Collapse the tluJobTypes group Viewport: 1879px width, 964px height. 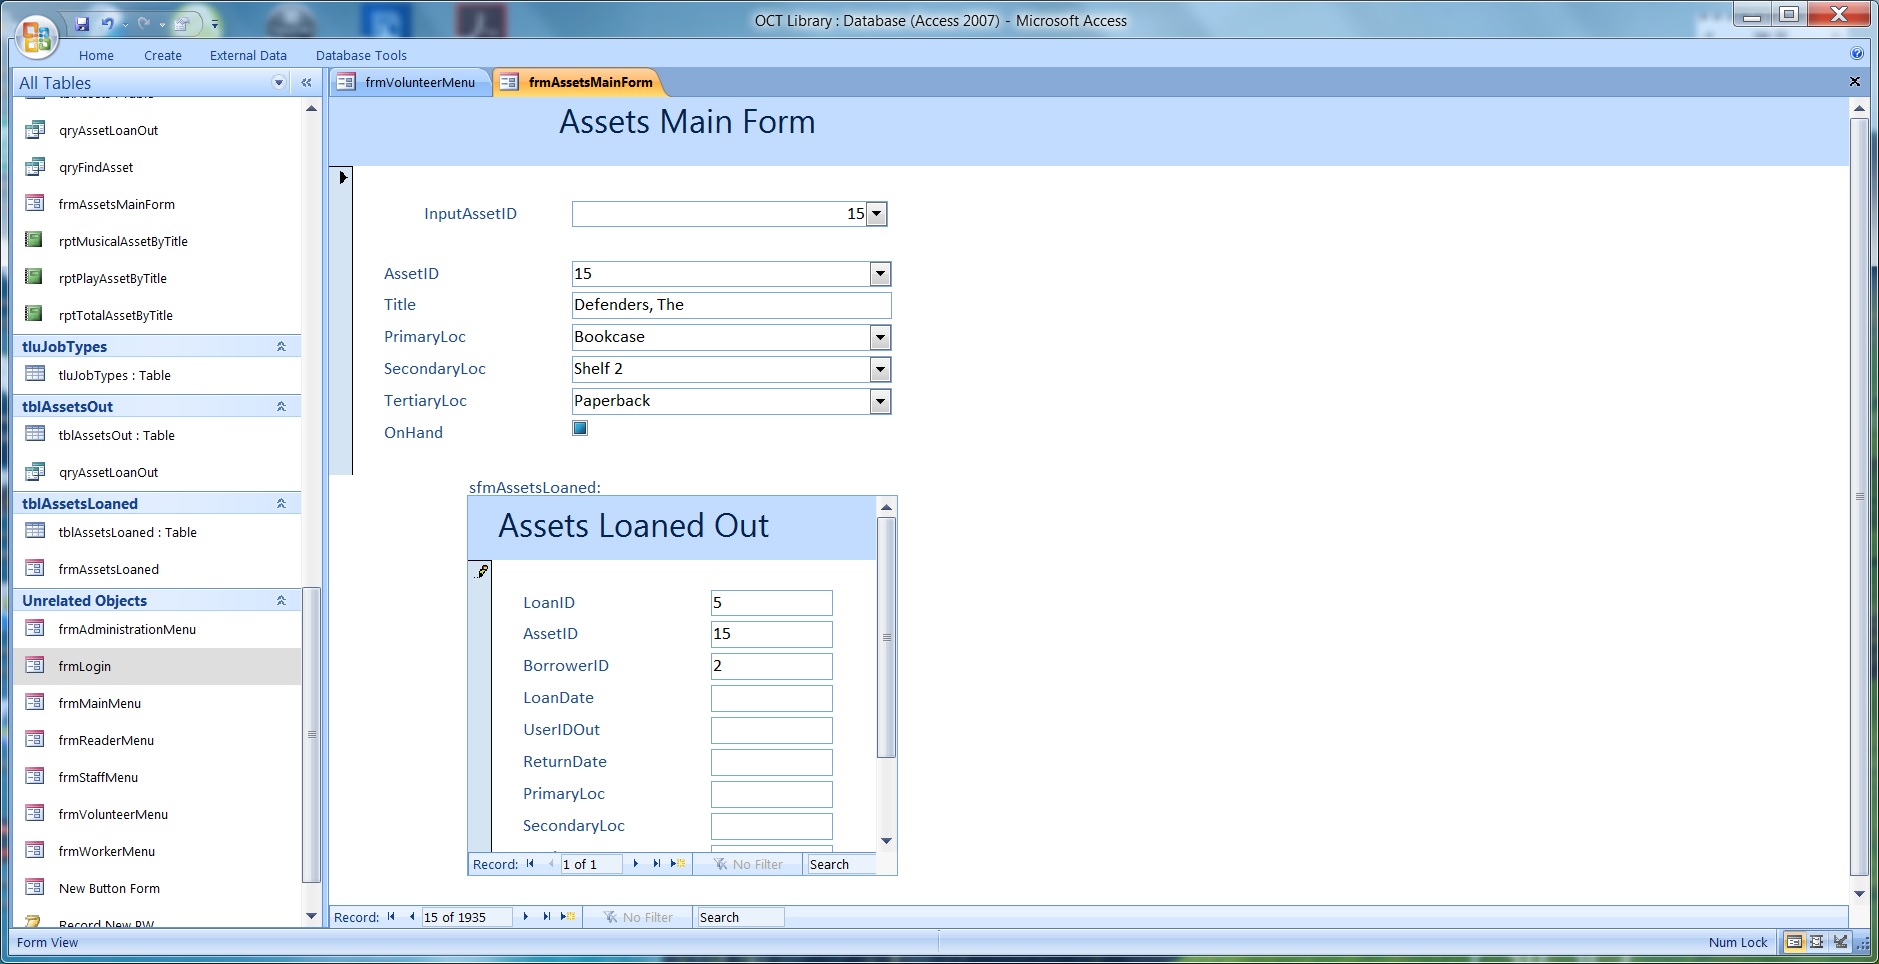point(281,346)
